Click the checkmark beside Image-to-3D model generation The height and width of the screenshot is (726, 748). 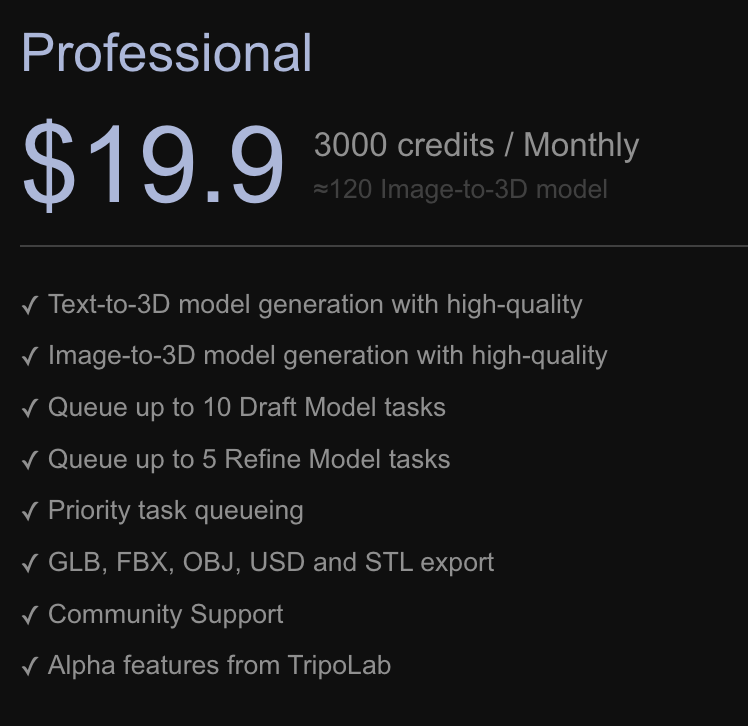(30, 356)
